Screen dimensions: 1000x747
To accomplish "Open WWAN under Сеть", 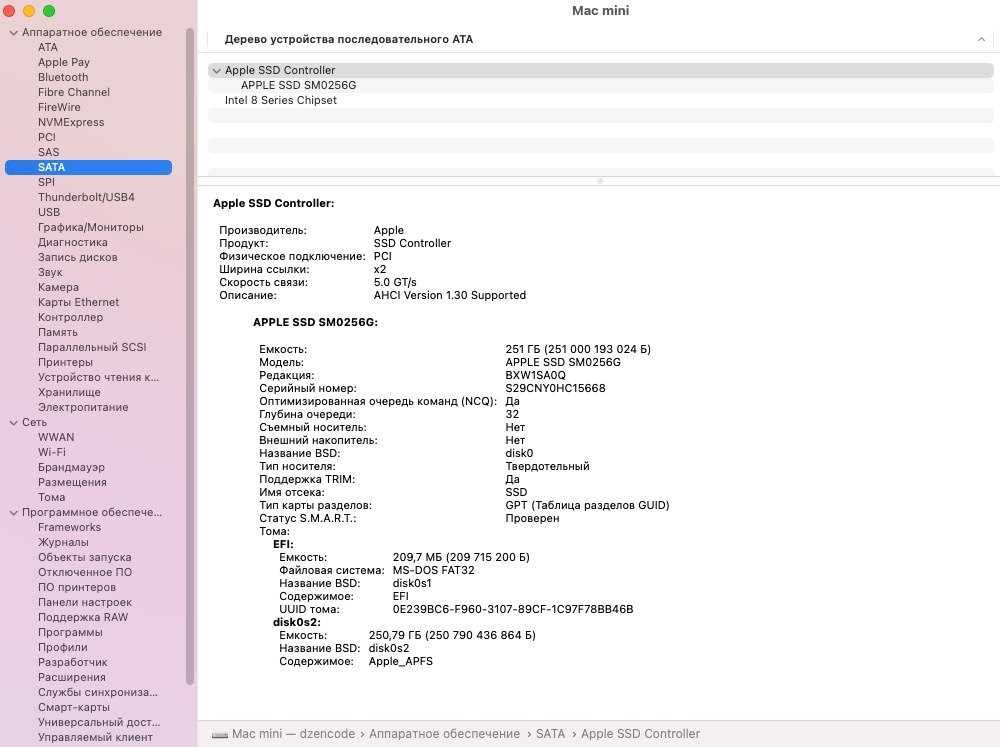I will click(x=56, y=438).
